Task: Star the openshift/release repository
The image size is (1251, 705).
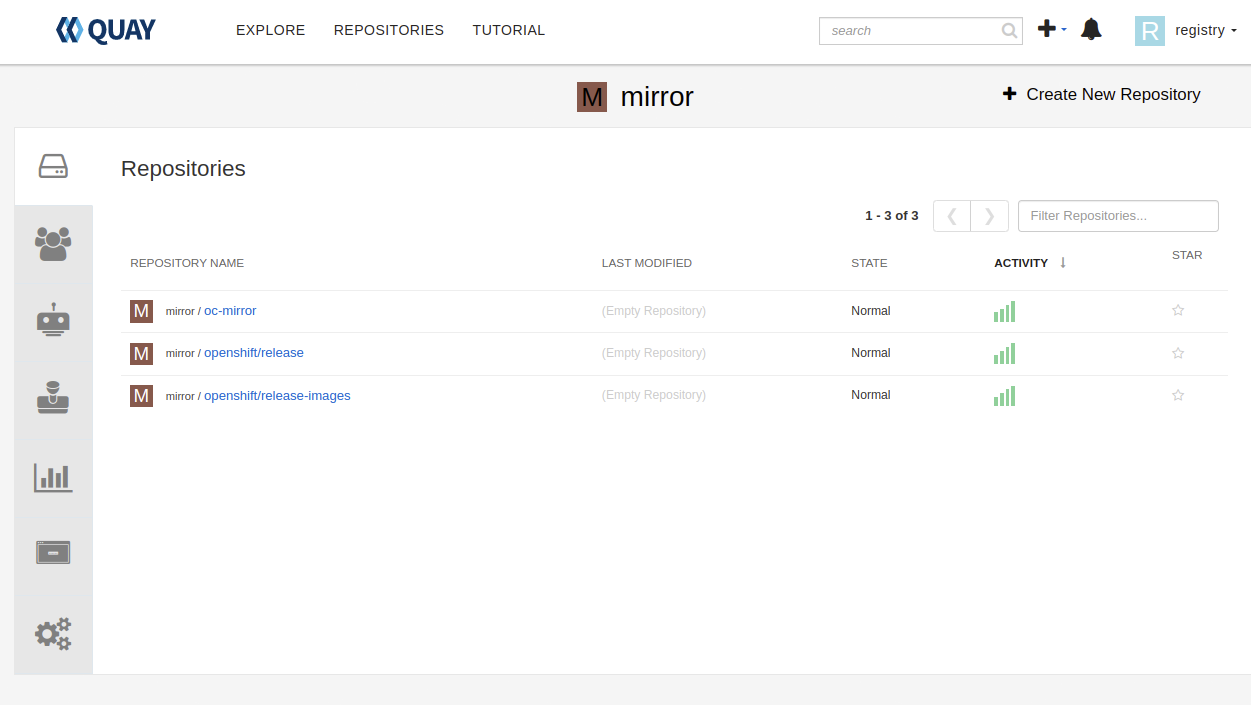Action: tap(1178, 353)
